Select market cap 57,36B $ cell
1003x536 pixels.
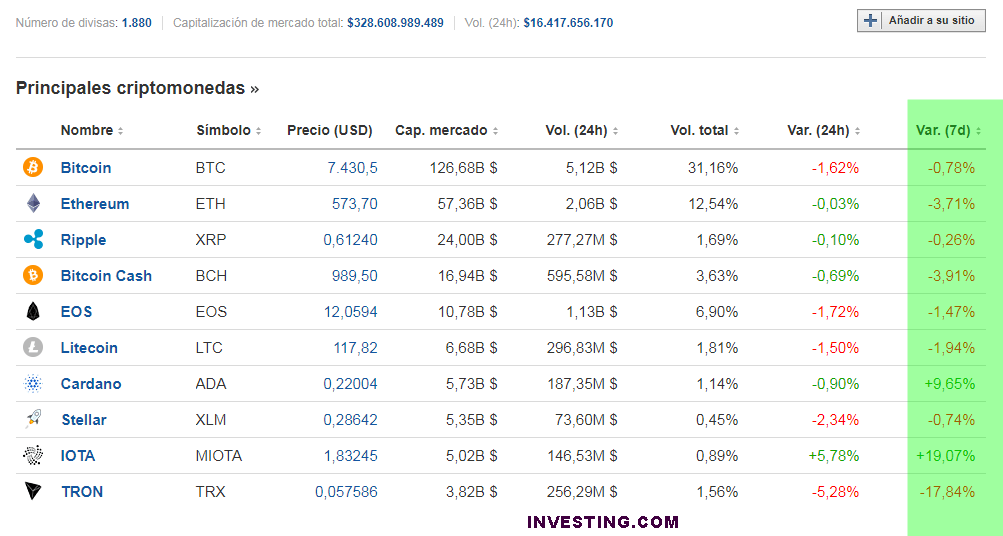point(467,203)
